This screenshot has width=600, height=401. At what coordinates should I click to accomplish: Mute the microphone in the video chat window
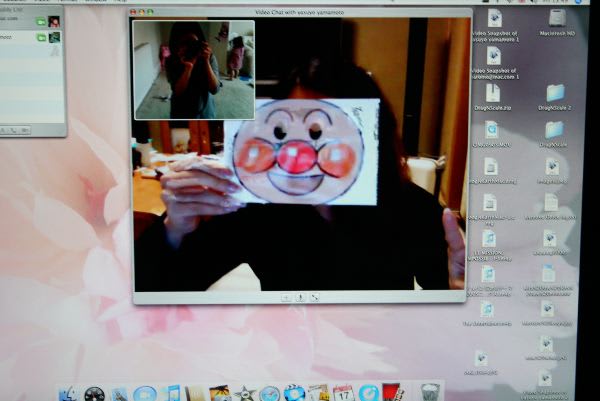(x=300, y=297)
